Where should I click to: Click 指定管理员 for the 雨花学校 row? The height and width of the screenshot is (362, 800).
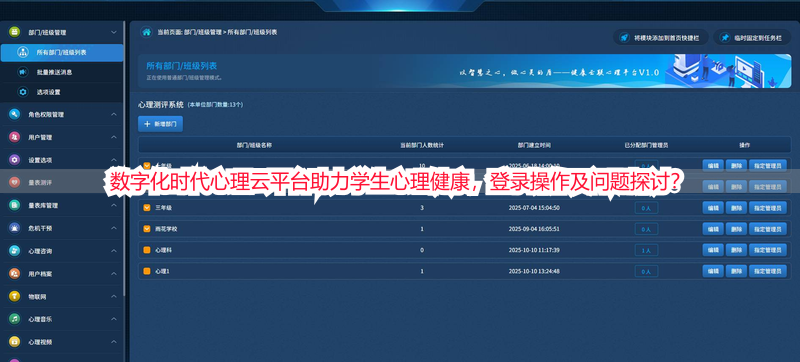click(767, 229)
